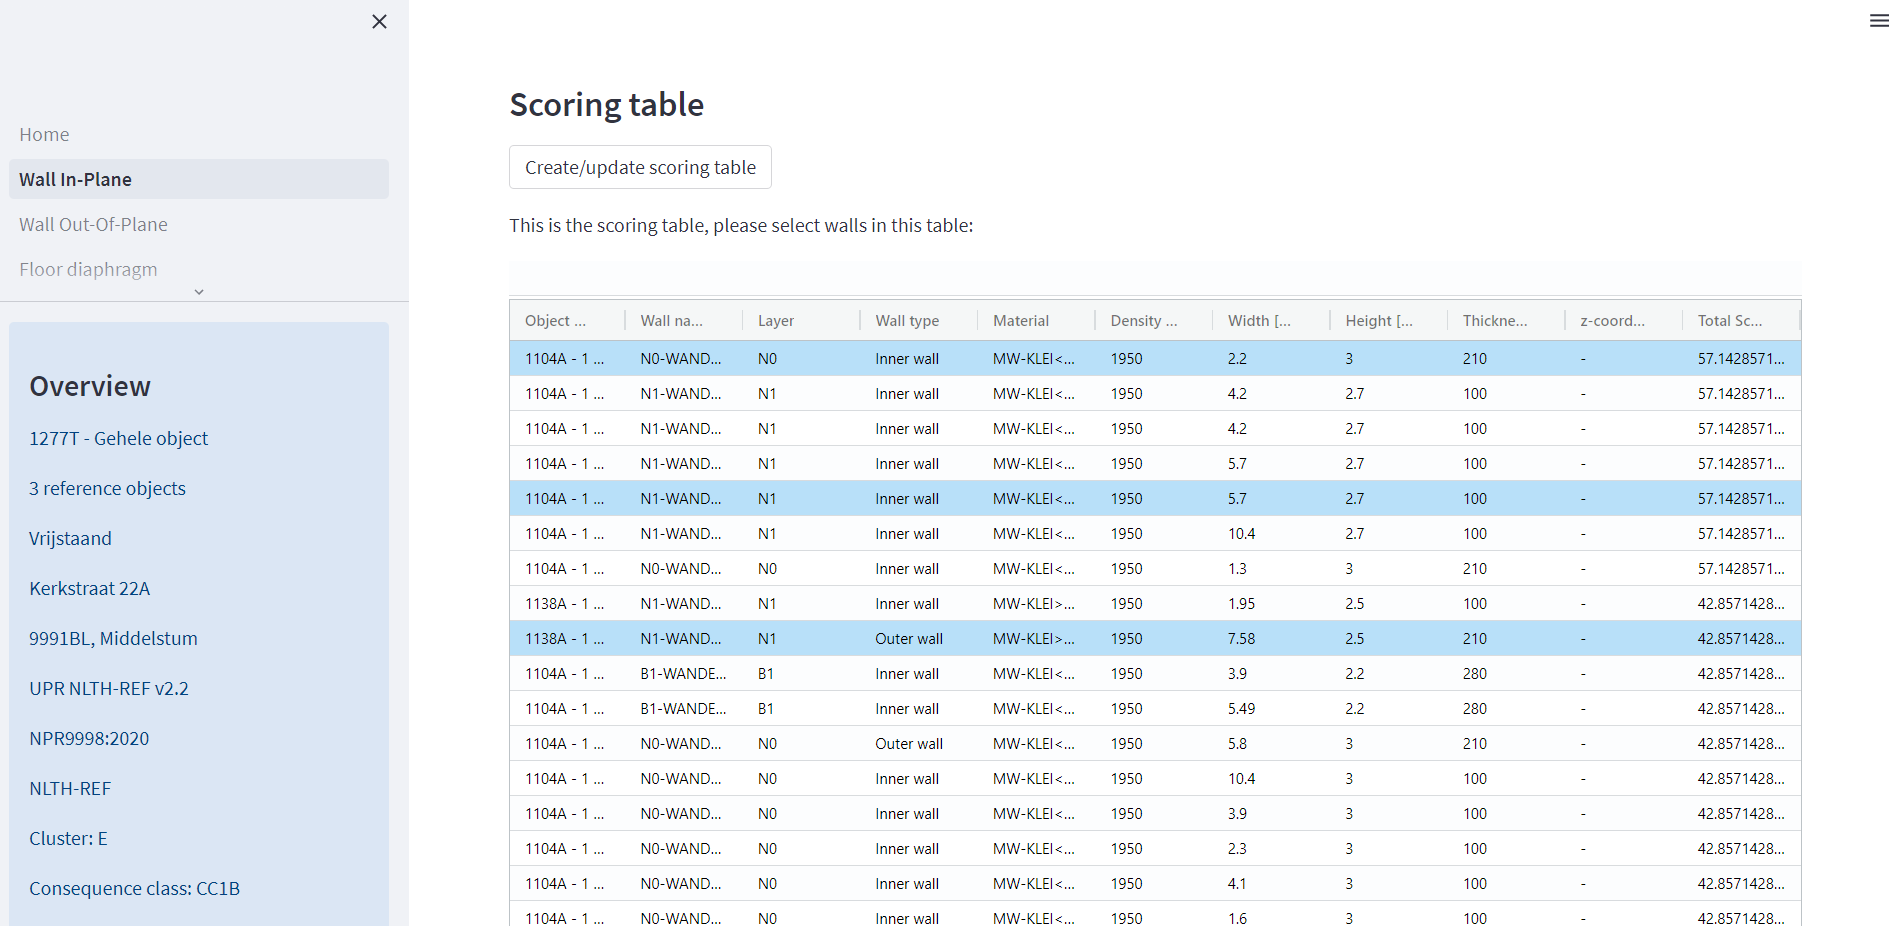Sort by the Object column header
1891x926 pixels.
[567, 320]
